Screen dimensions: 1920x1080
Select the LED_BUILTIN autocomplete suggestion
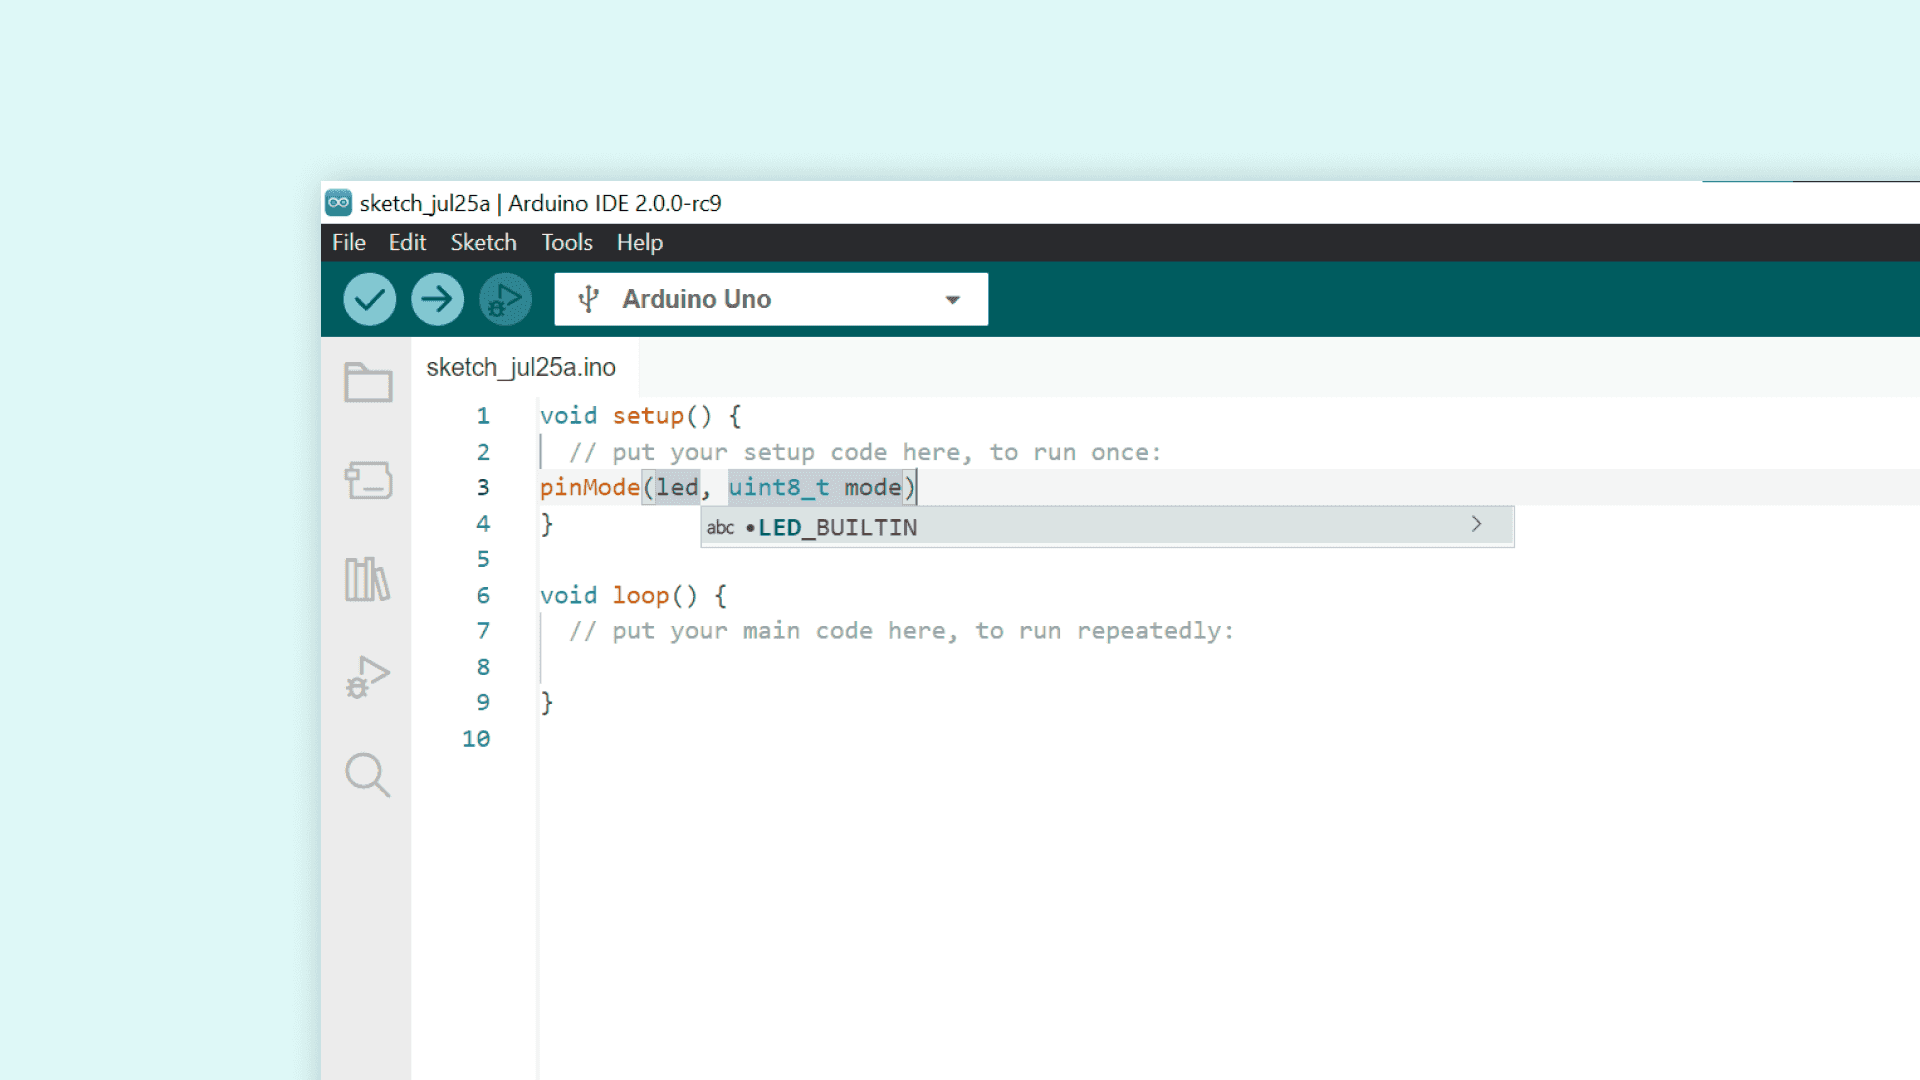(x=837, y=527)
